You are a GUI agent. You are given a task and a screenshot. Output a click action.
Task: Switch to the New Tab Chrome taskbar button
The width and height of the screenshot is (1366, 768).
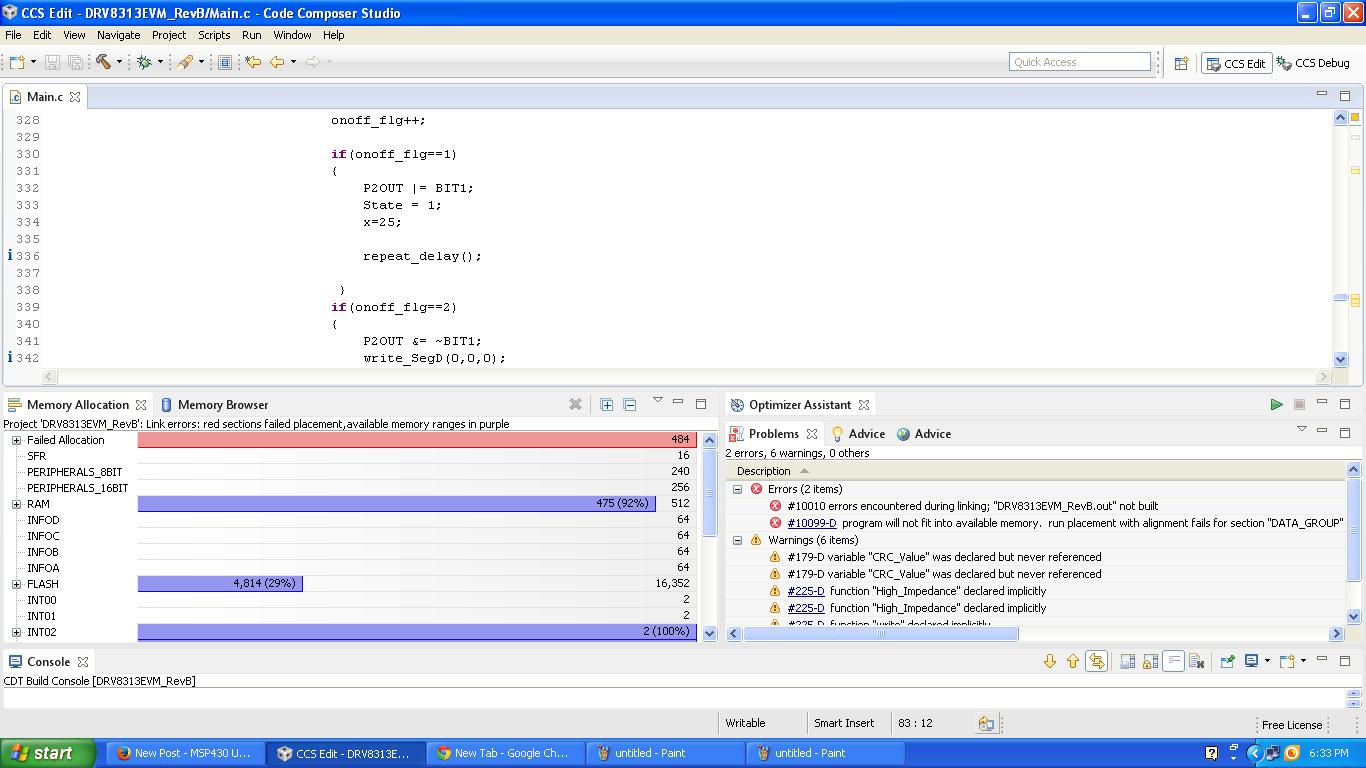pyautogui.click(x=505, y=753)
